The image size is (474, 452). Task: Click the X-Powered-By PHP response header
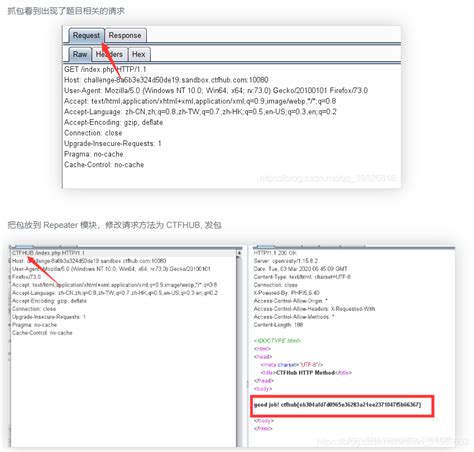[287, 293]
